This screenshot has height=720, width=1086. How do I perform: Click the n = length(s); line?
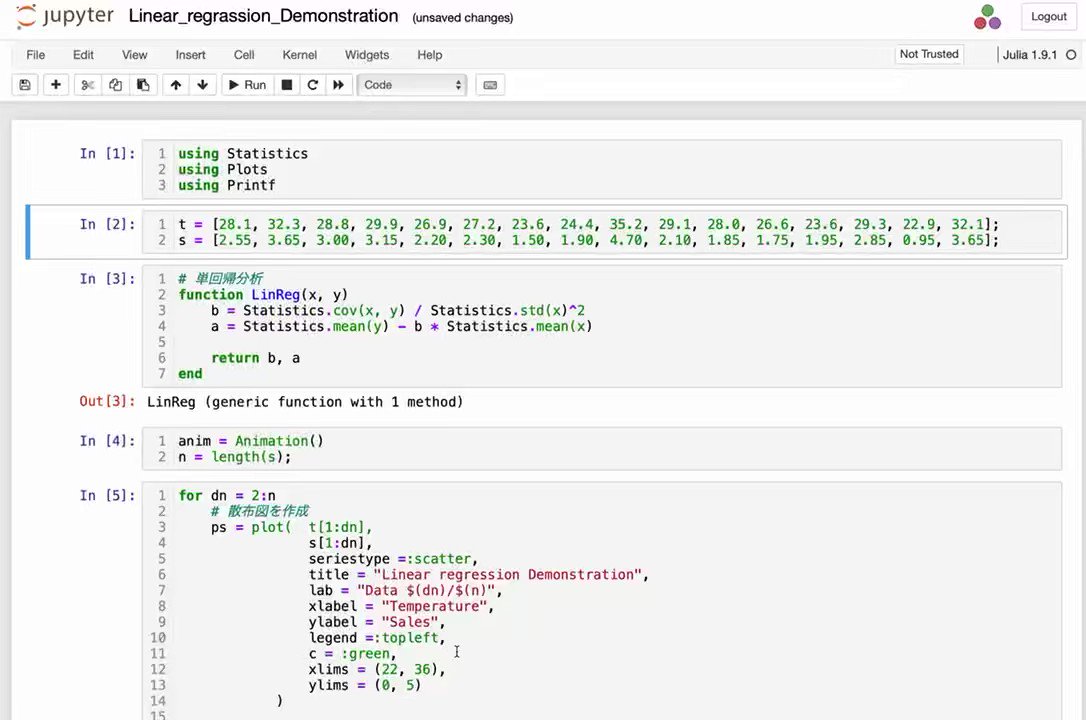[x=235, y=457]
